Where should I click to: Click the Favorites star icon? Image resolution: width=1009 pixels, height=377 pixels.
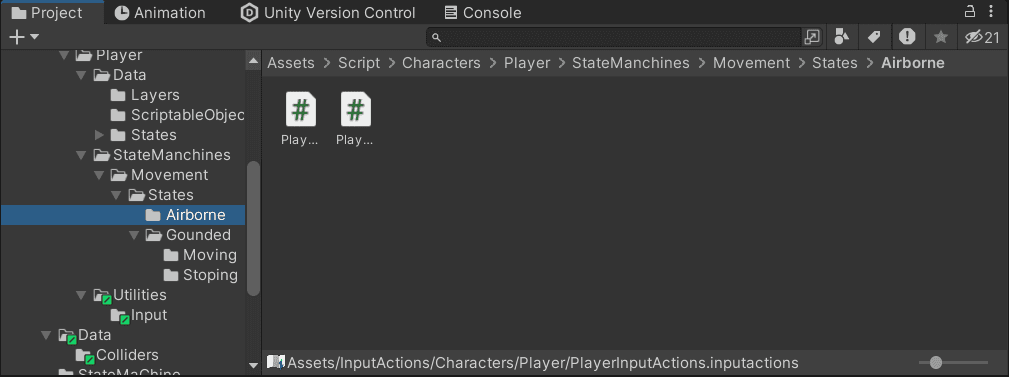tap(941, 37)
